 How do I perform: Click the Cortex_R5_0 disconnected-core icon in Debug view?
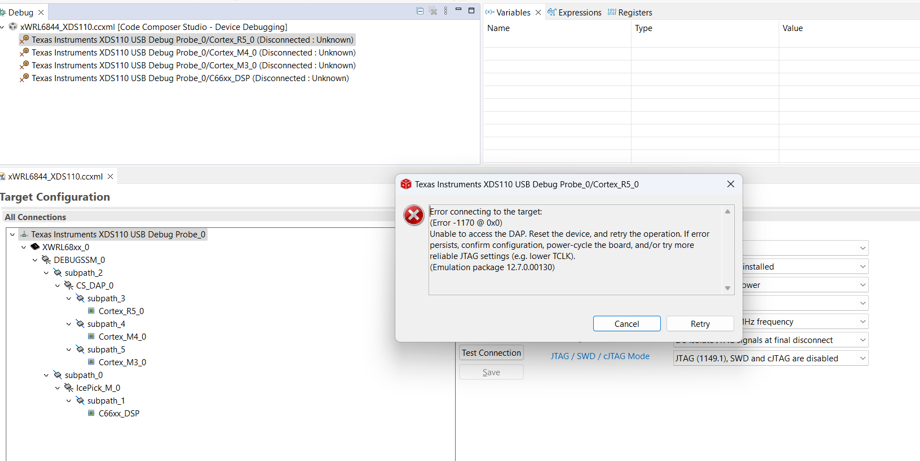coord(24,40)
